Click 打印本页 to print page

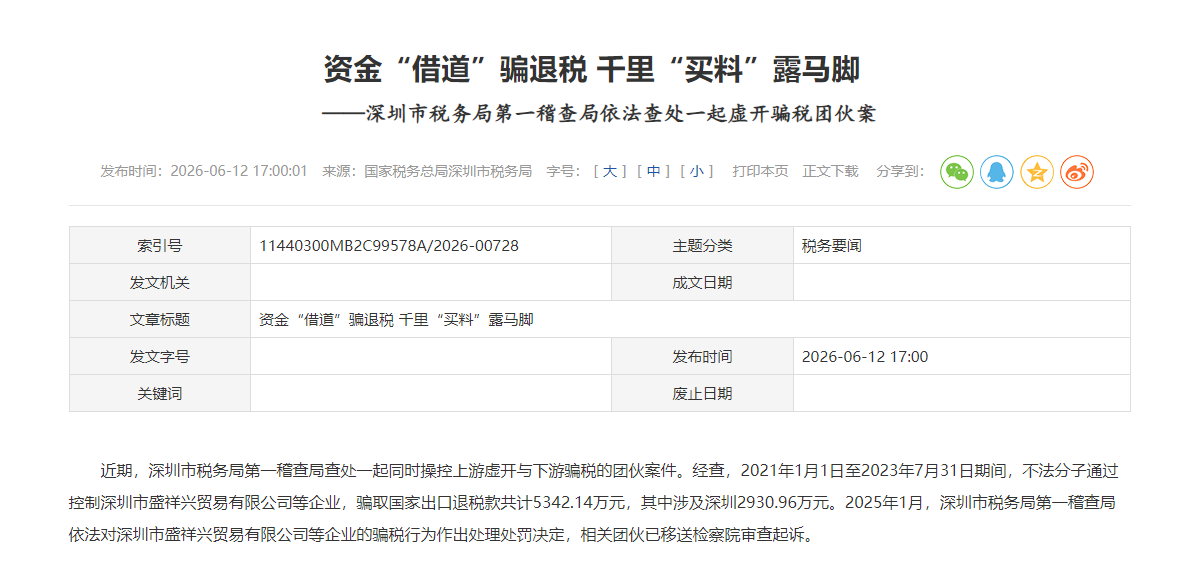760,171
